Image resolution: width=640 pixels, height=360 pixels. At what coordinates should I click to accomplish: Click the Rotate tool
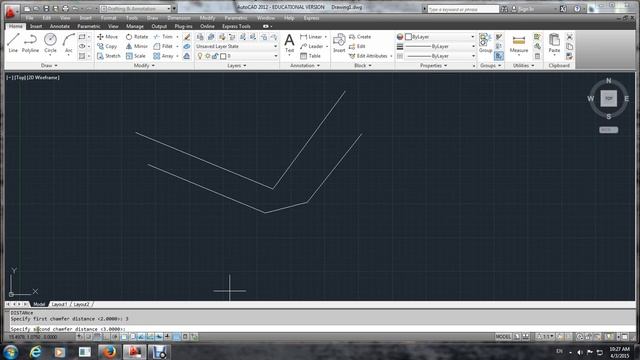pos(137,37)
